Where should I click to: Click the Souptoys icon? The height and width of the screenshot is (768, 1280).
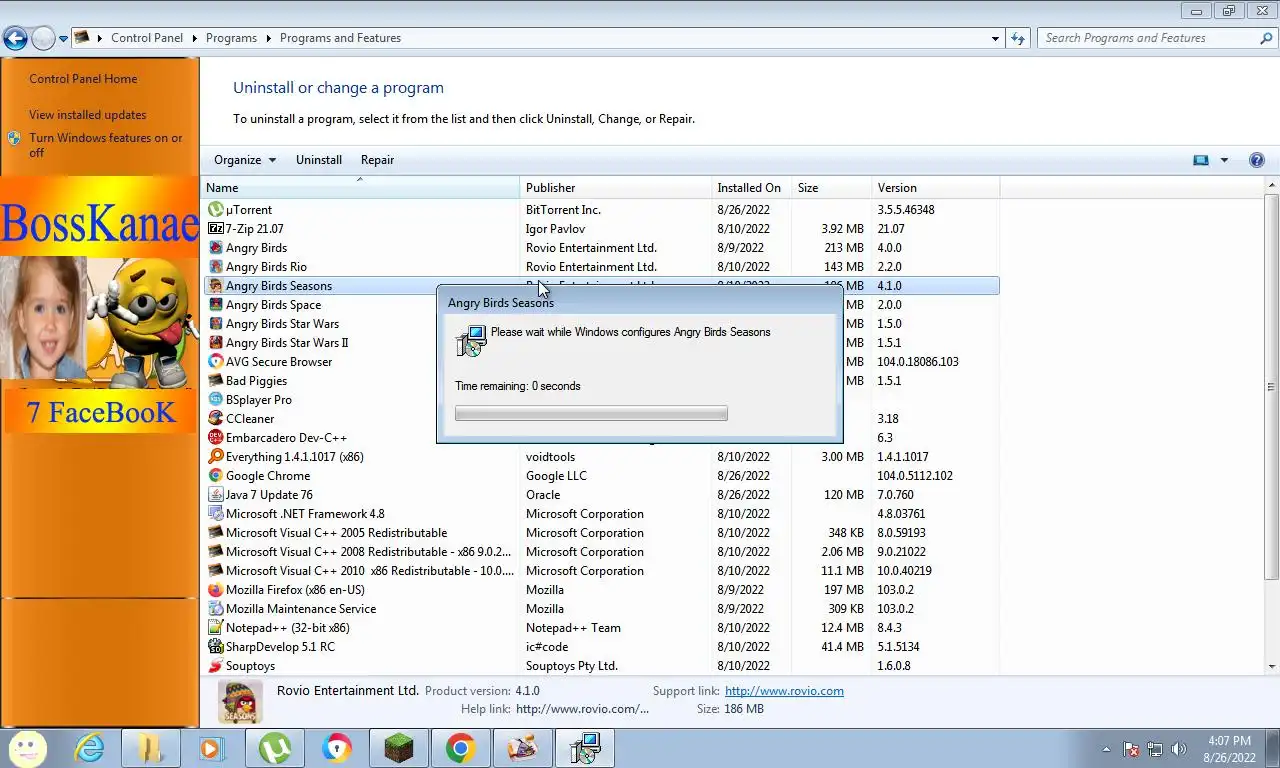tap(215, 666)
